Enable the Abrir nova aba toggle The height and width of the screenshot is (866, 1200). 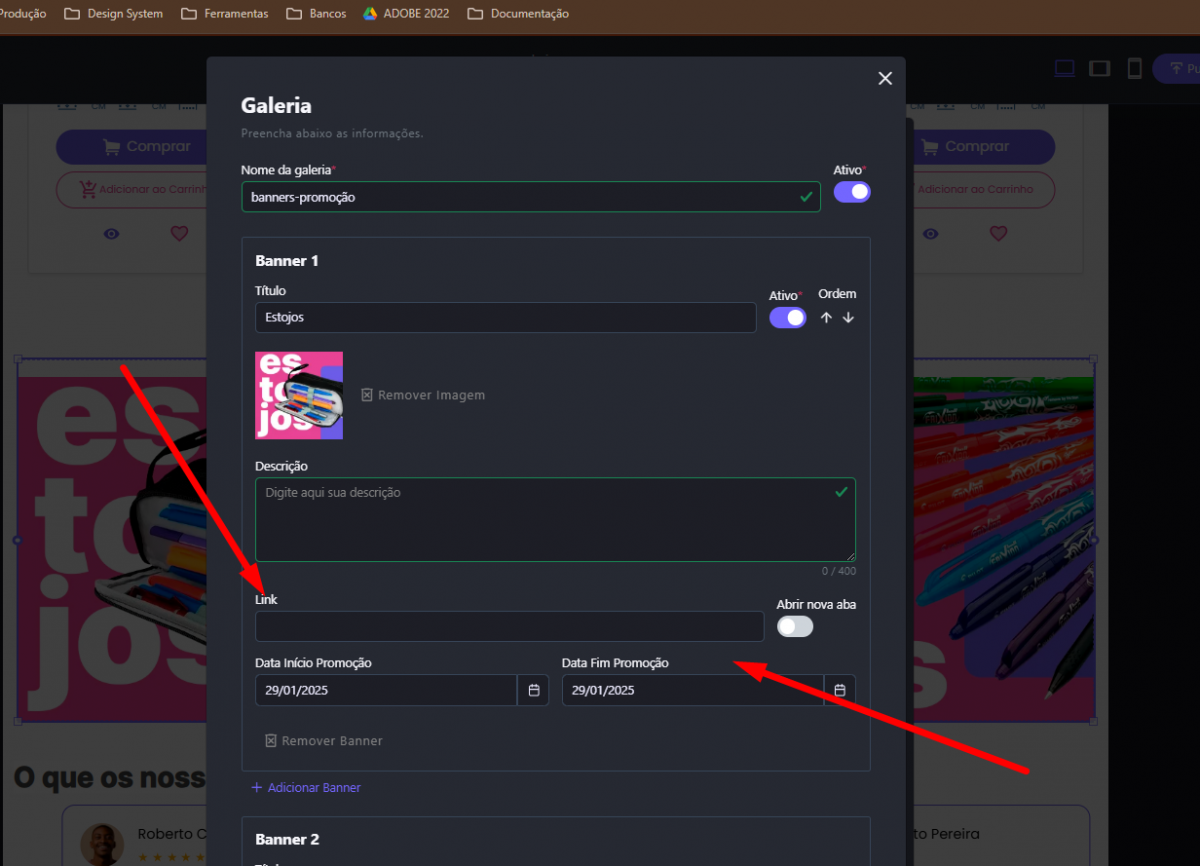pos(795,627)
